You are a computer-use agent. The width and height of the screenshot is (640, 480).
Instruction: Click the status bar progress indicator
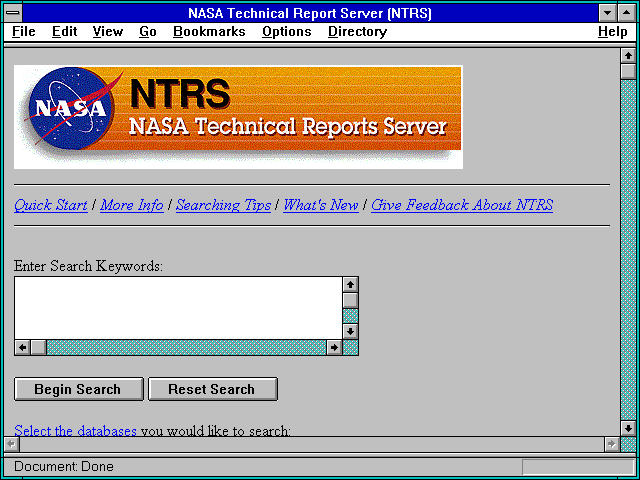(578, 467)
